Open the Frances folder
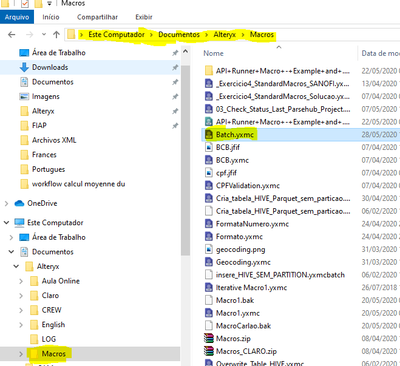Screen dimensions: 400x366 44,155
